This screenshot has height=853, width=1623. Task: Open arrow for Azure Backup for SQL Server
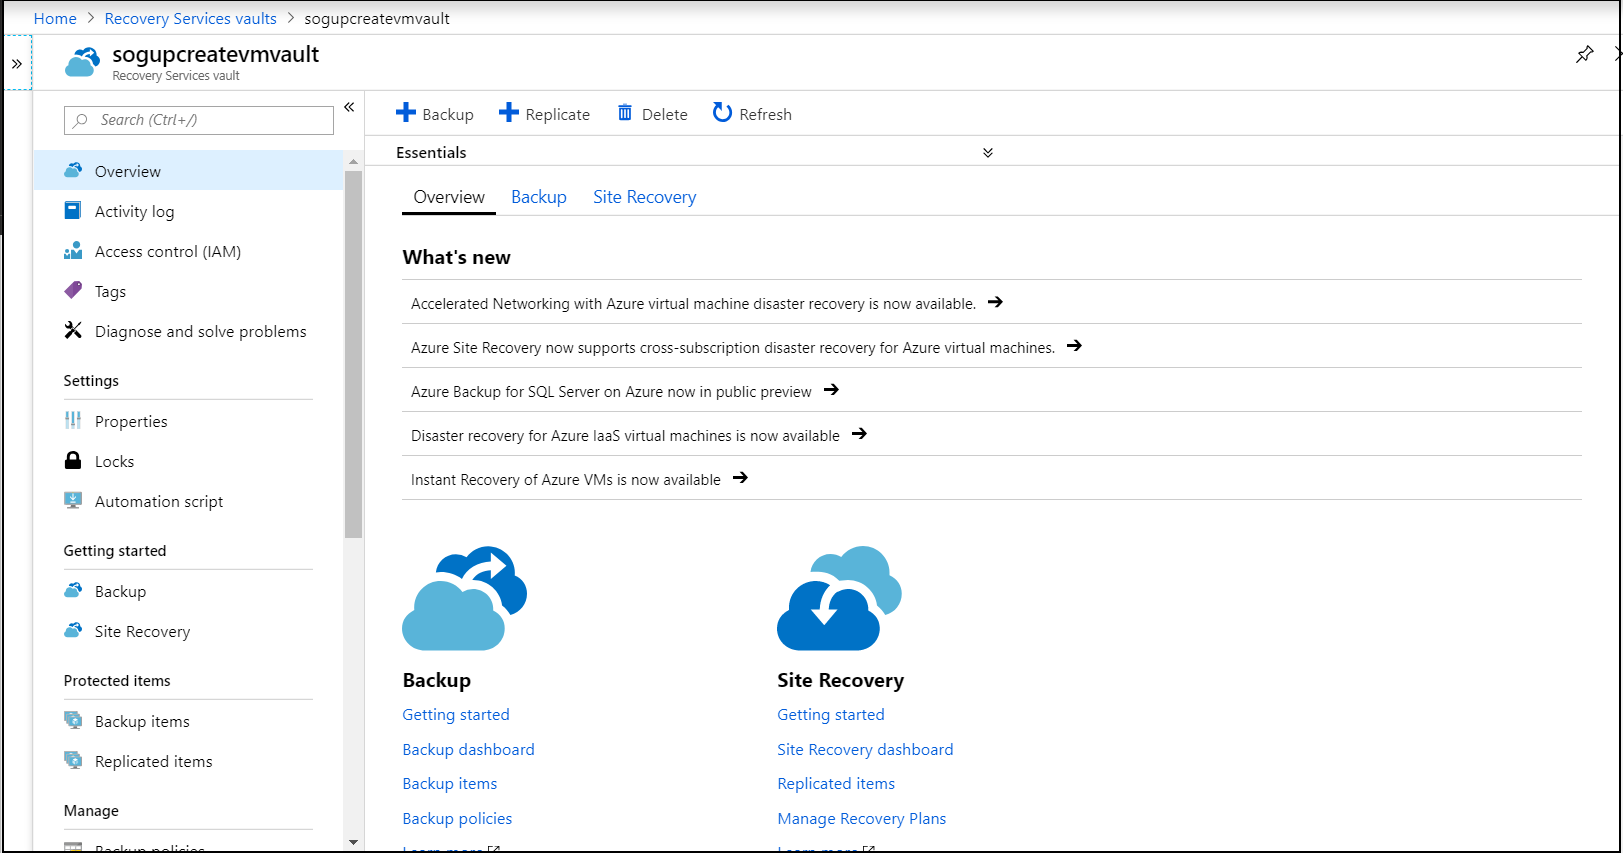[831, 390]
